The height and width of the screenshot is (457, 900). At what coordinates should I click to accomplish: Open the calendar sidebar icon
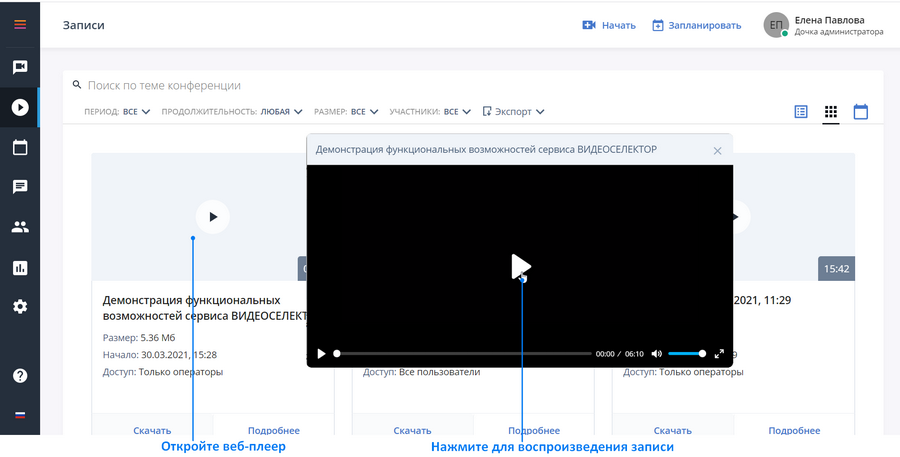pos(20,148)
